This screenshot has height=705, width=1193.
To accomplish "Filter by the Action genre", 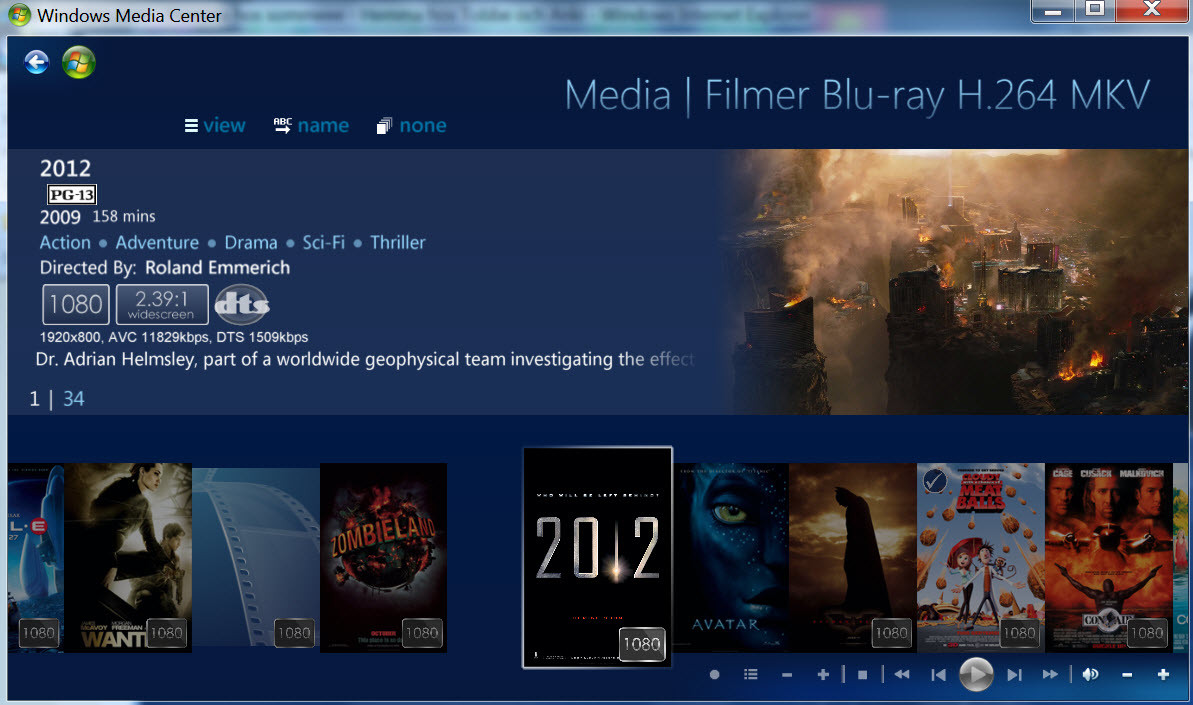I will pos(65,243).
